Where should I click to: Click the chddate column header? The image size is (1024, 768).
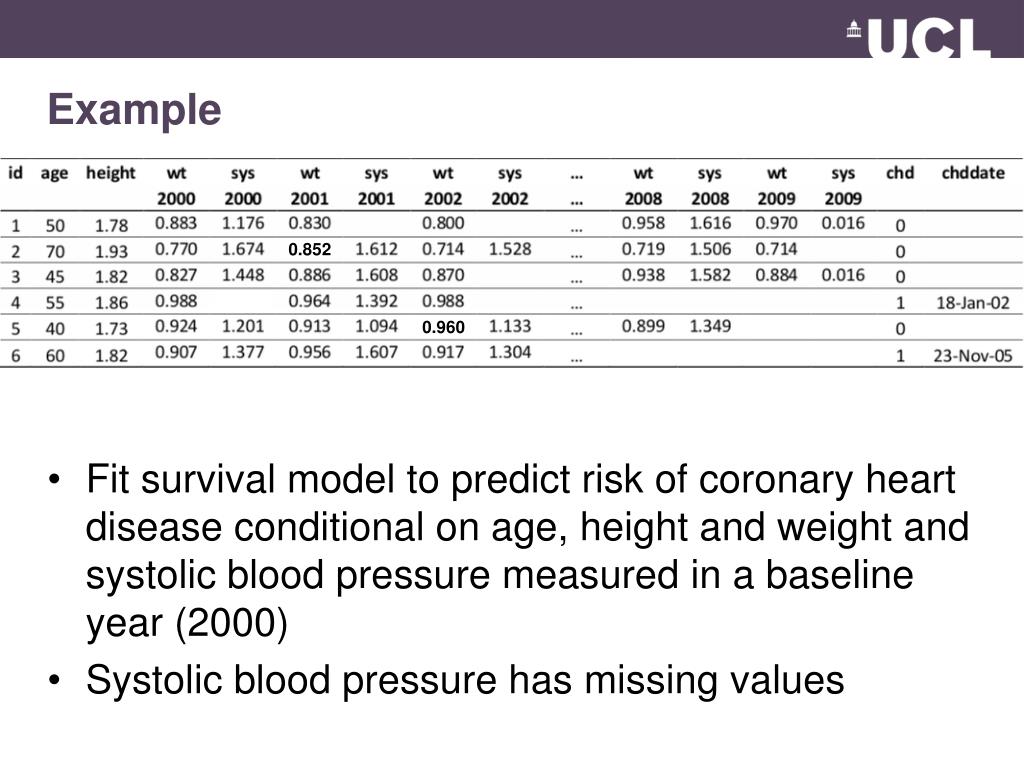click(972, 173)
